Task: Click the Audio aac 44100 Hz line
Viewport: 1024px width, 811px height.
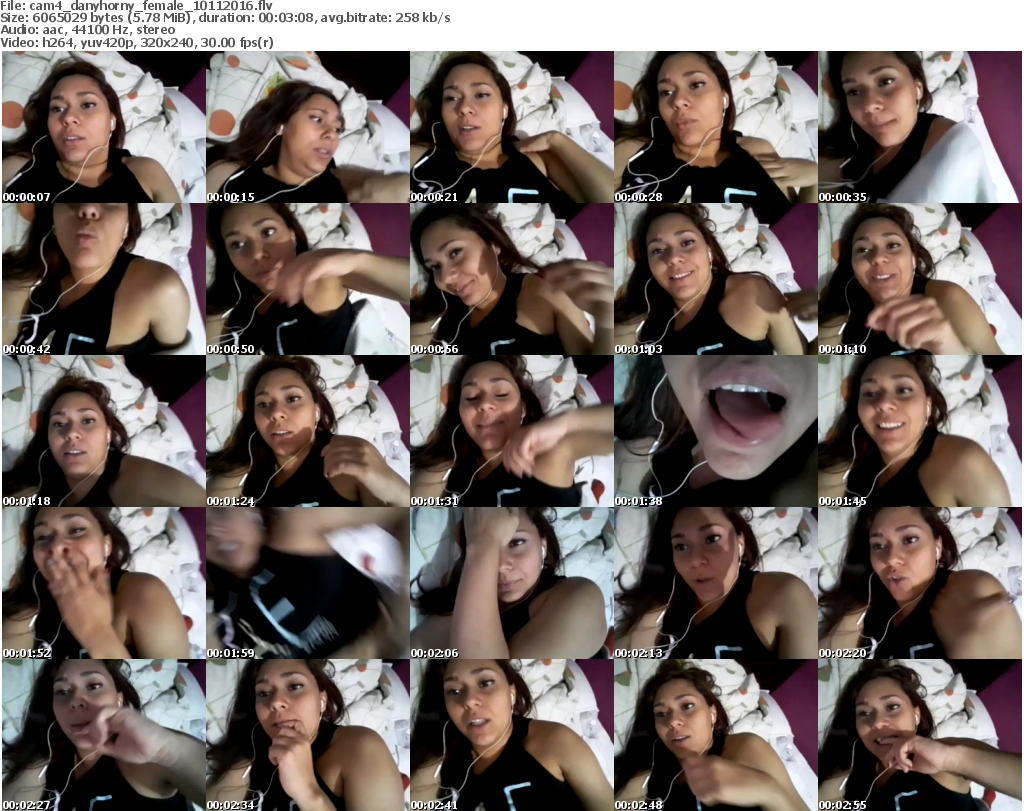Action: coord(88,30)
